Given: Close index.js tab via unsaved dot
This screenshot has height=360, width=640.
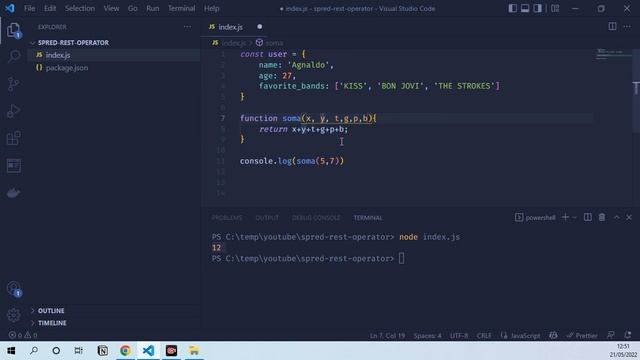Looking at the screenshot, I should point(260,27).
